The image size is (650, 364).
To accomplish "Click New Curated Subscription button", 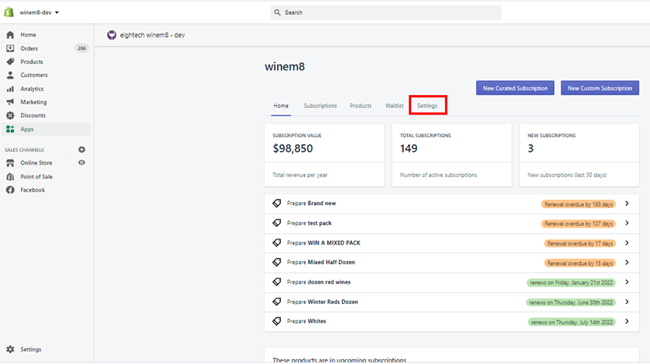I will tap(515, 88).
